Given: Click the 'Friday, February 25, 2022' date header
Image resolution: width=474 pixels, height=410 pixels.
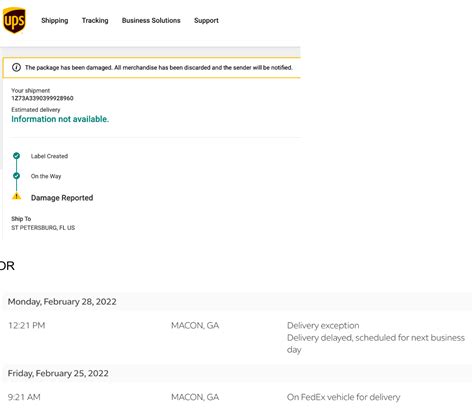Looking at the screenshot, I should [58, 373].
